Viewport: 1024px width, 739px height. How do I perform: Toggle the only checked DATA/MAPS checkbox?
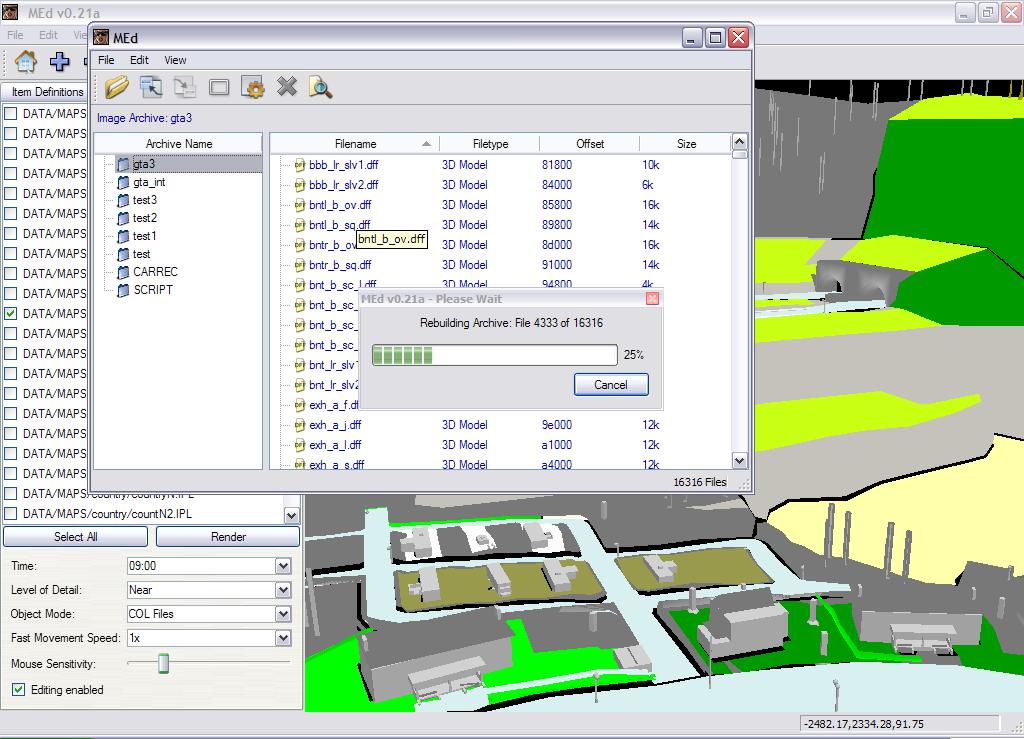[x=11, y=313]
